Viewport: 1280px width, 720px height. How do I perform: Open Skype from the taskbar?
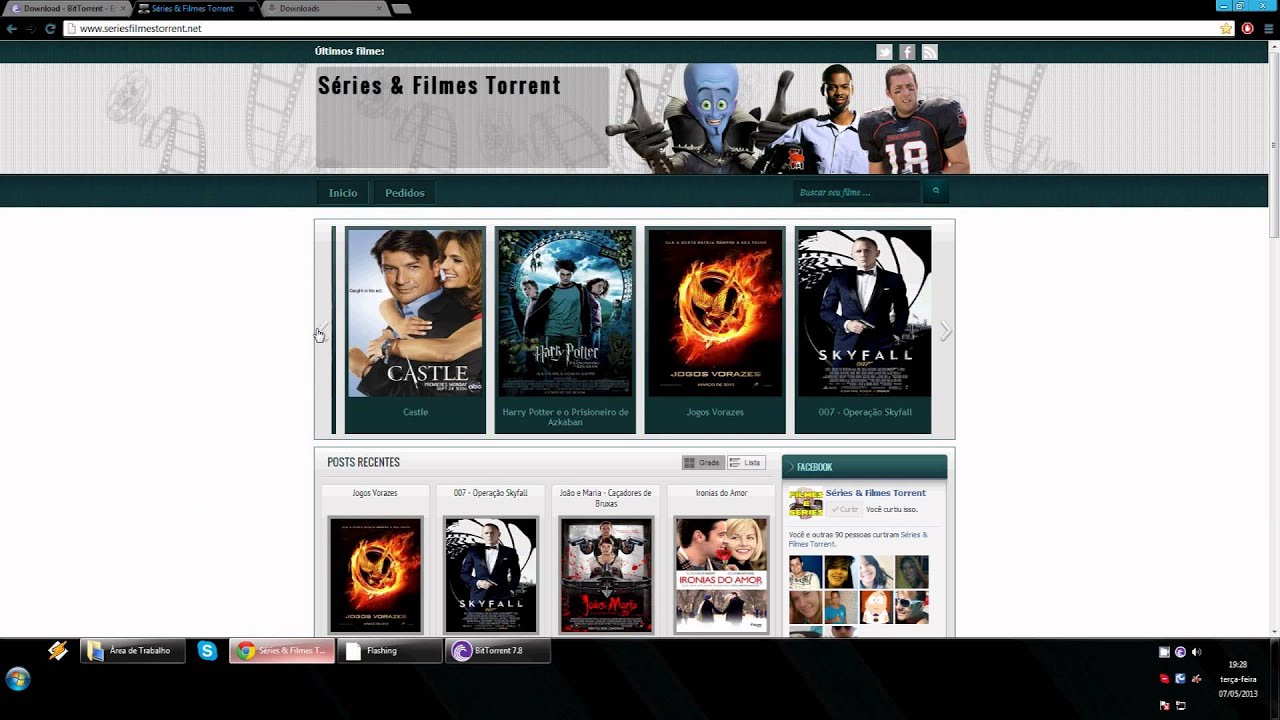(207, 651)
